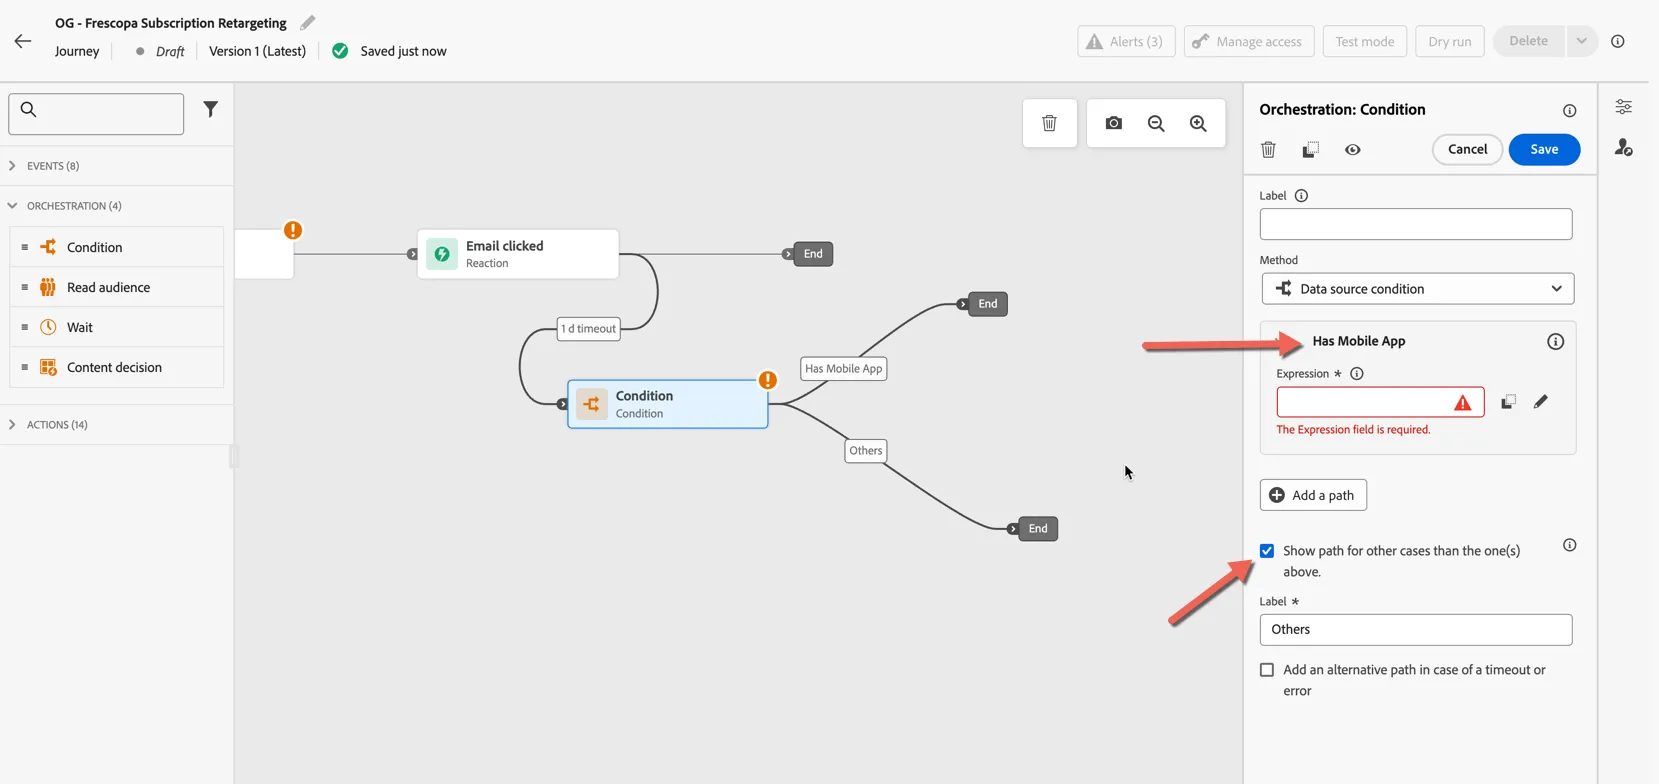Select the Read audience activity in the palette

pos(116,287)
